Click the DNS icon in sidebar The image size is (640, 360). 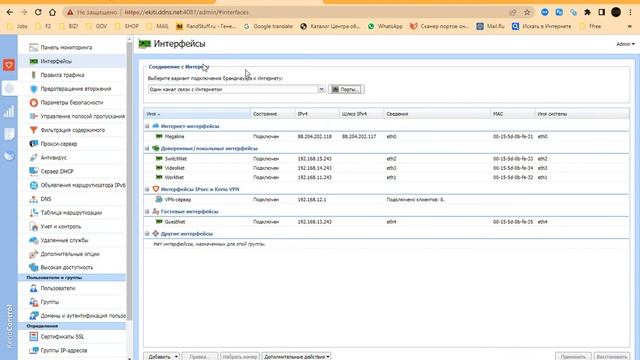tap(33, 199)
